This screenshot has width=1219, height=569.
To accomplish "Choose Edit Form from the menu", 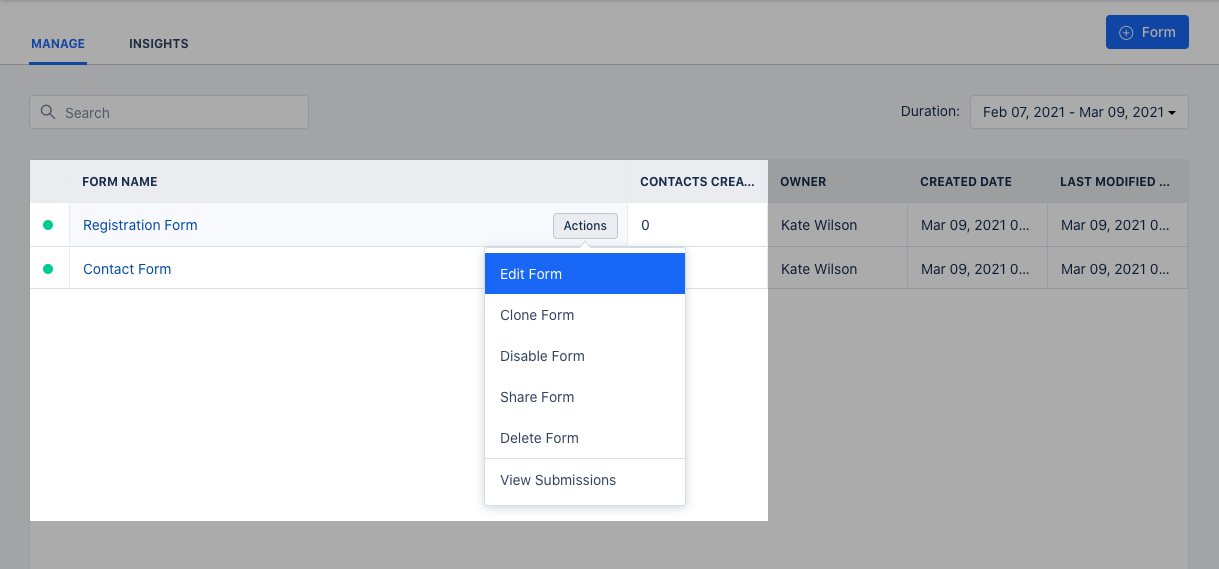I will click(585, 274).
